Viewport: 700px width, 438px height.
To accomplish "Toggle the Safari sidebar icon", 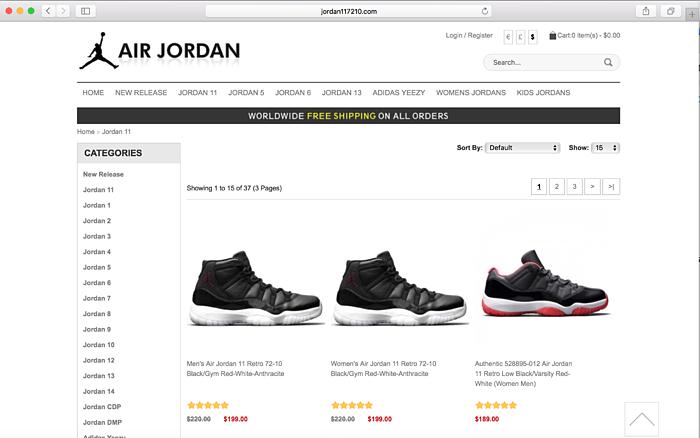I will coord(86,11).
